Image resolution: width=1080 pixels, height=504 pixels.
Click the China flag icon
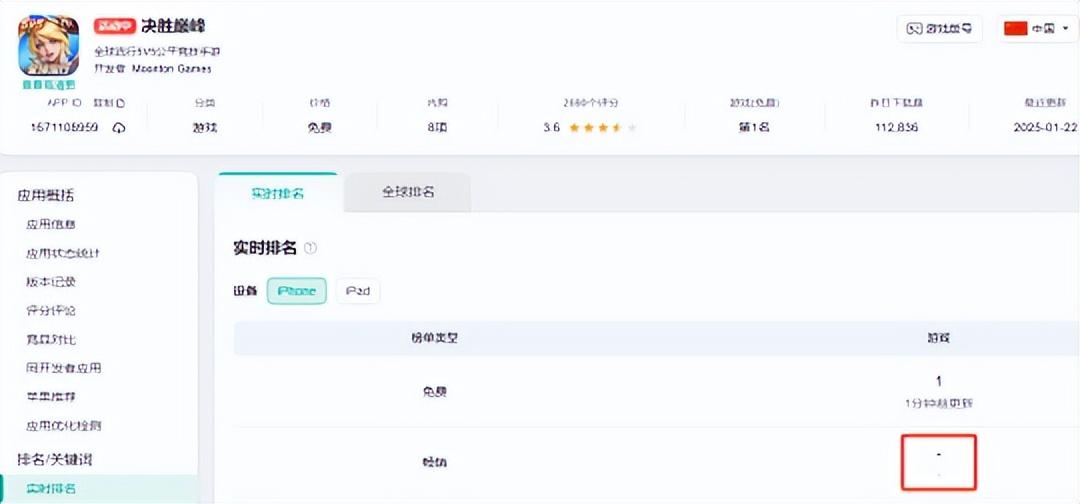pyautogui.click(x=1016, y=28)
